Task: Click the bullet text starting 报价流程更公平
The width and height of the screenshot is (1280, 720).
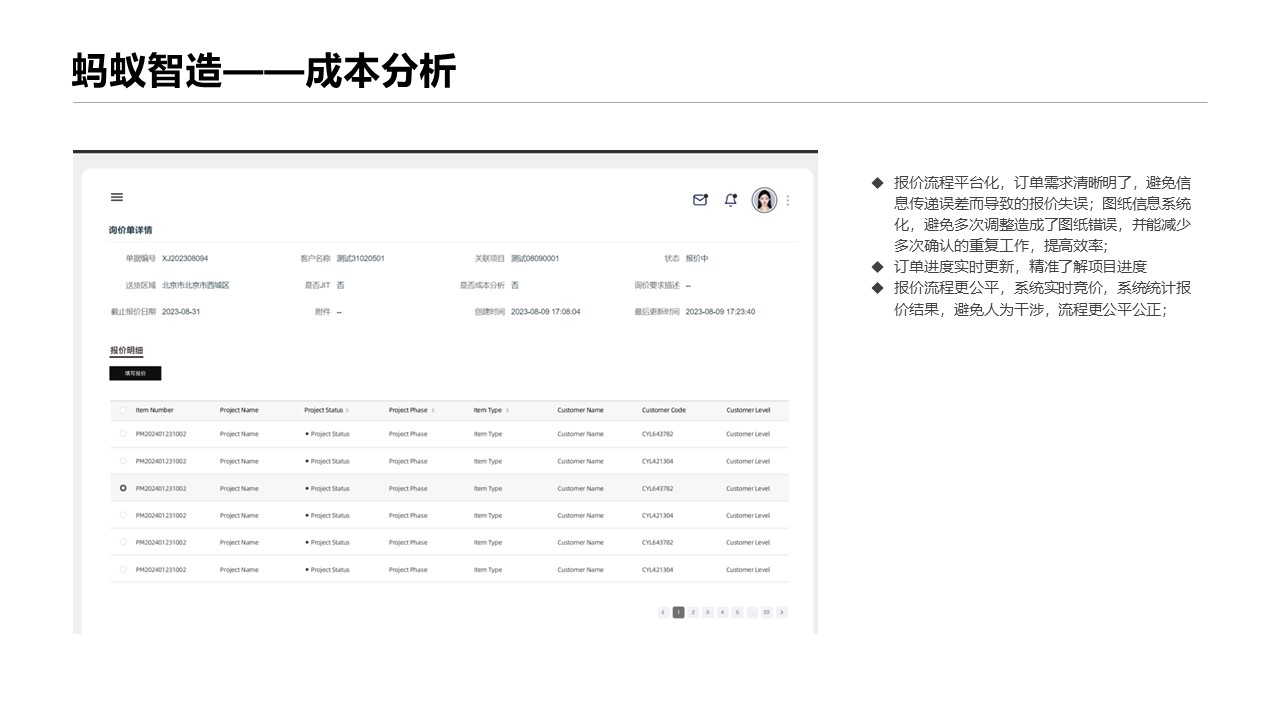Action: coord(1042,299)
